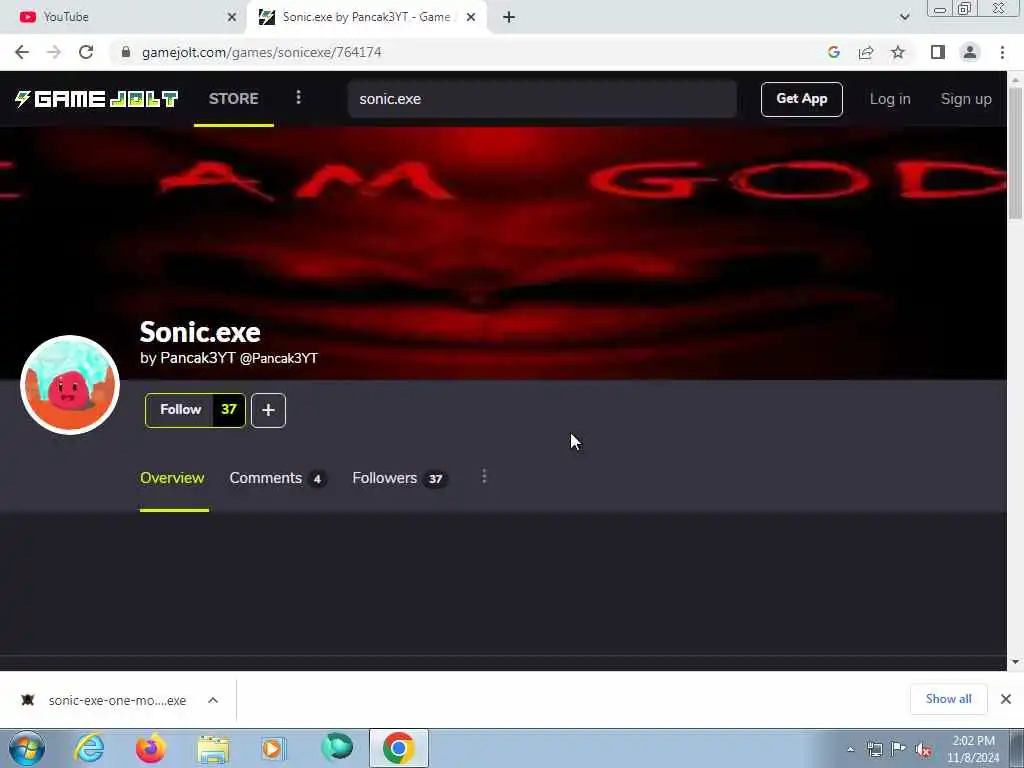The width and height of the screenshot is (1024, 768).
Task: Open the clock showing 2:02 PM
Action: (x=973, y=749)
